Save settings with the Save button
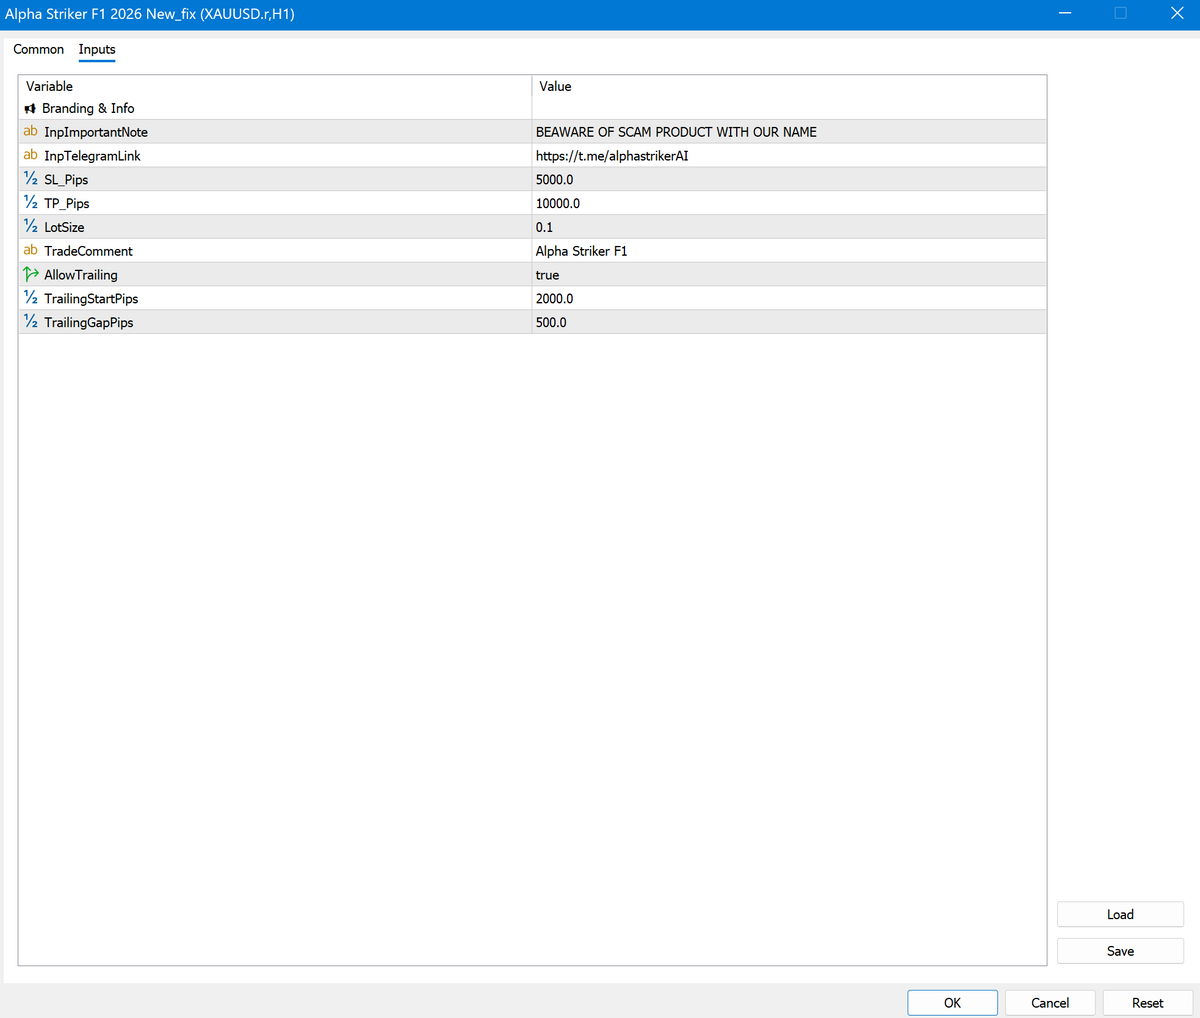This screenshot has width=1200, height=1018. pyautogui.click(x=1120, y=951)
